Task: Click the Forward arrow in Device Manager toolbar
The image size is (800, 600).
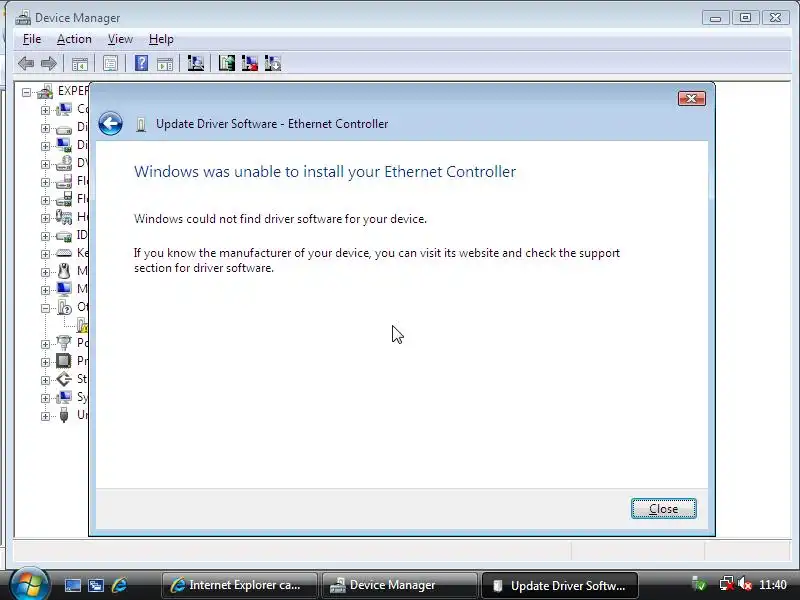Action: click(48, 64)
